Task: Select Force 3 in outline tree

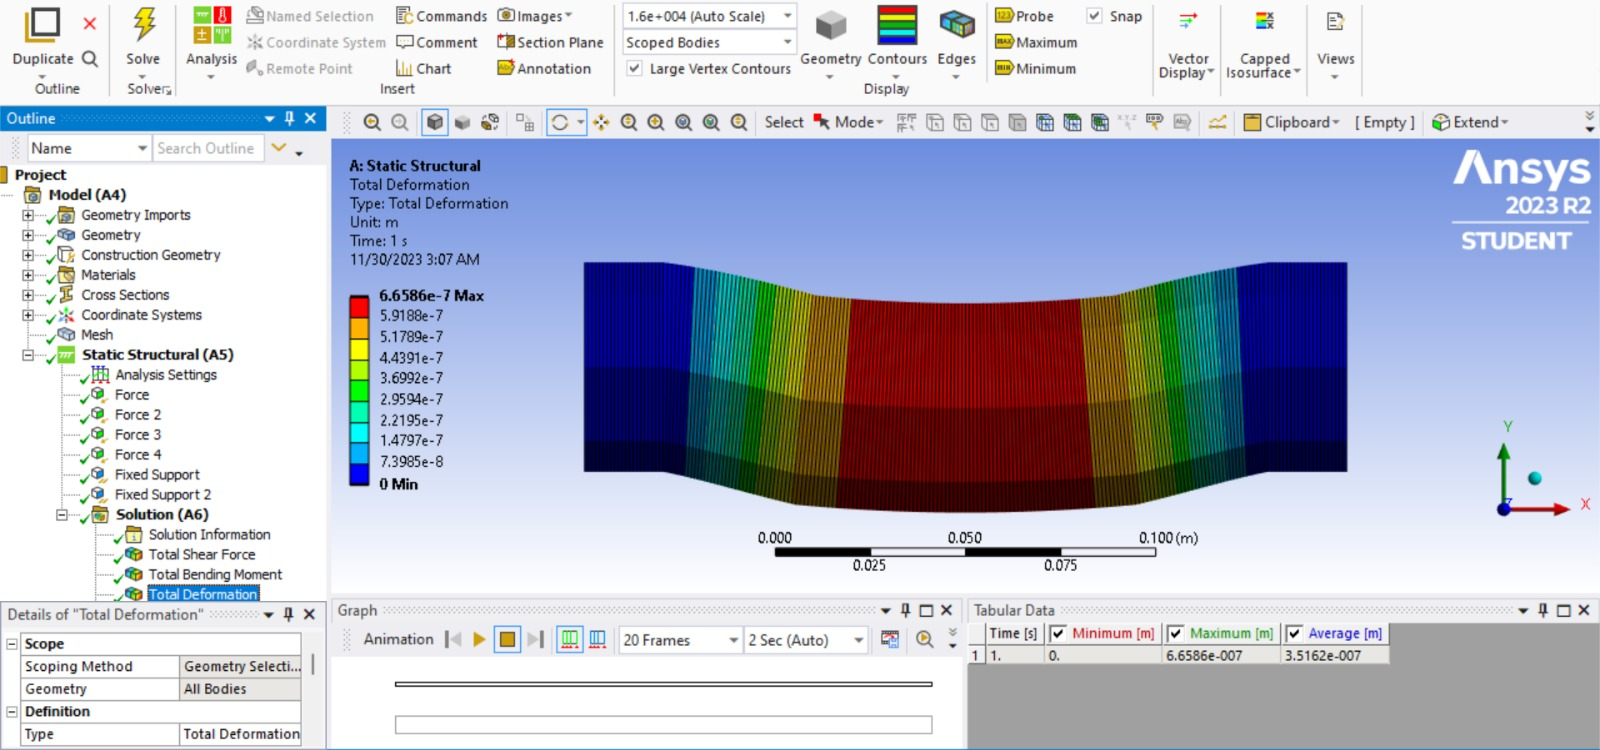Action: pyautogui.click(x=137, y=434)
